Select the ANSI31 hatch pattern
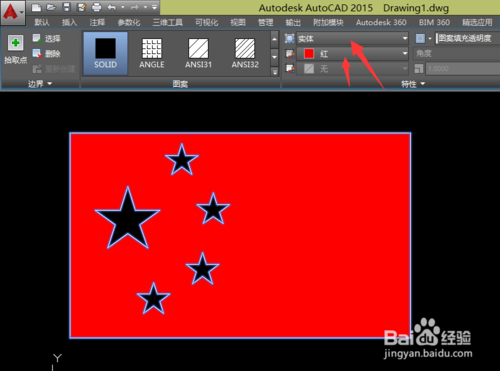500x371 pixels. tap(199, 53)
